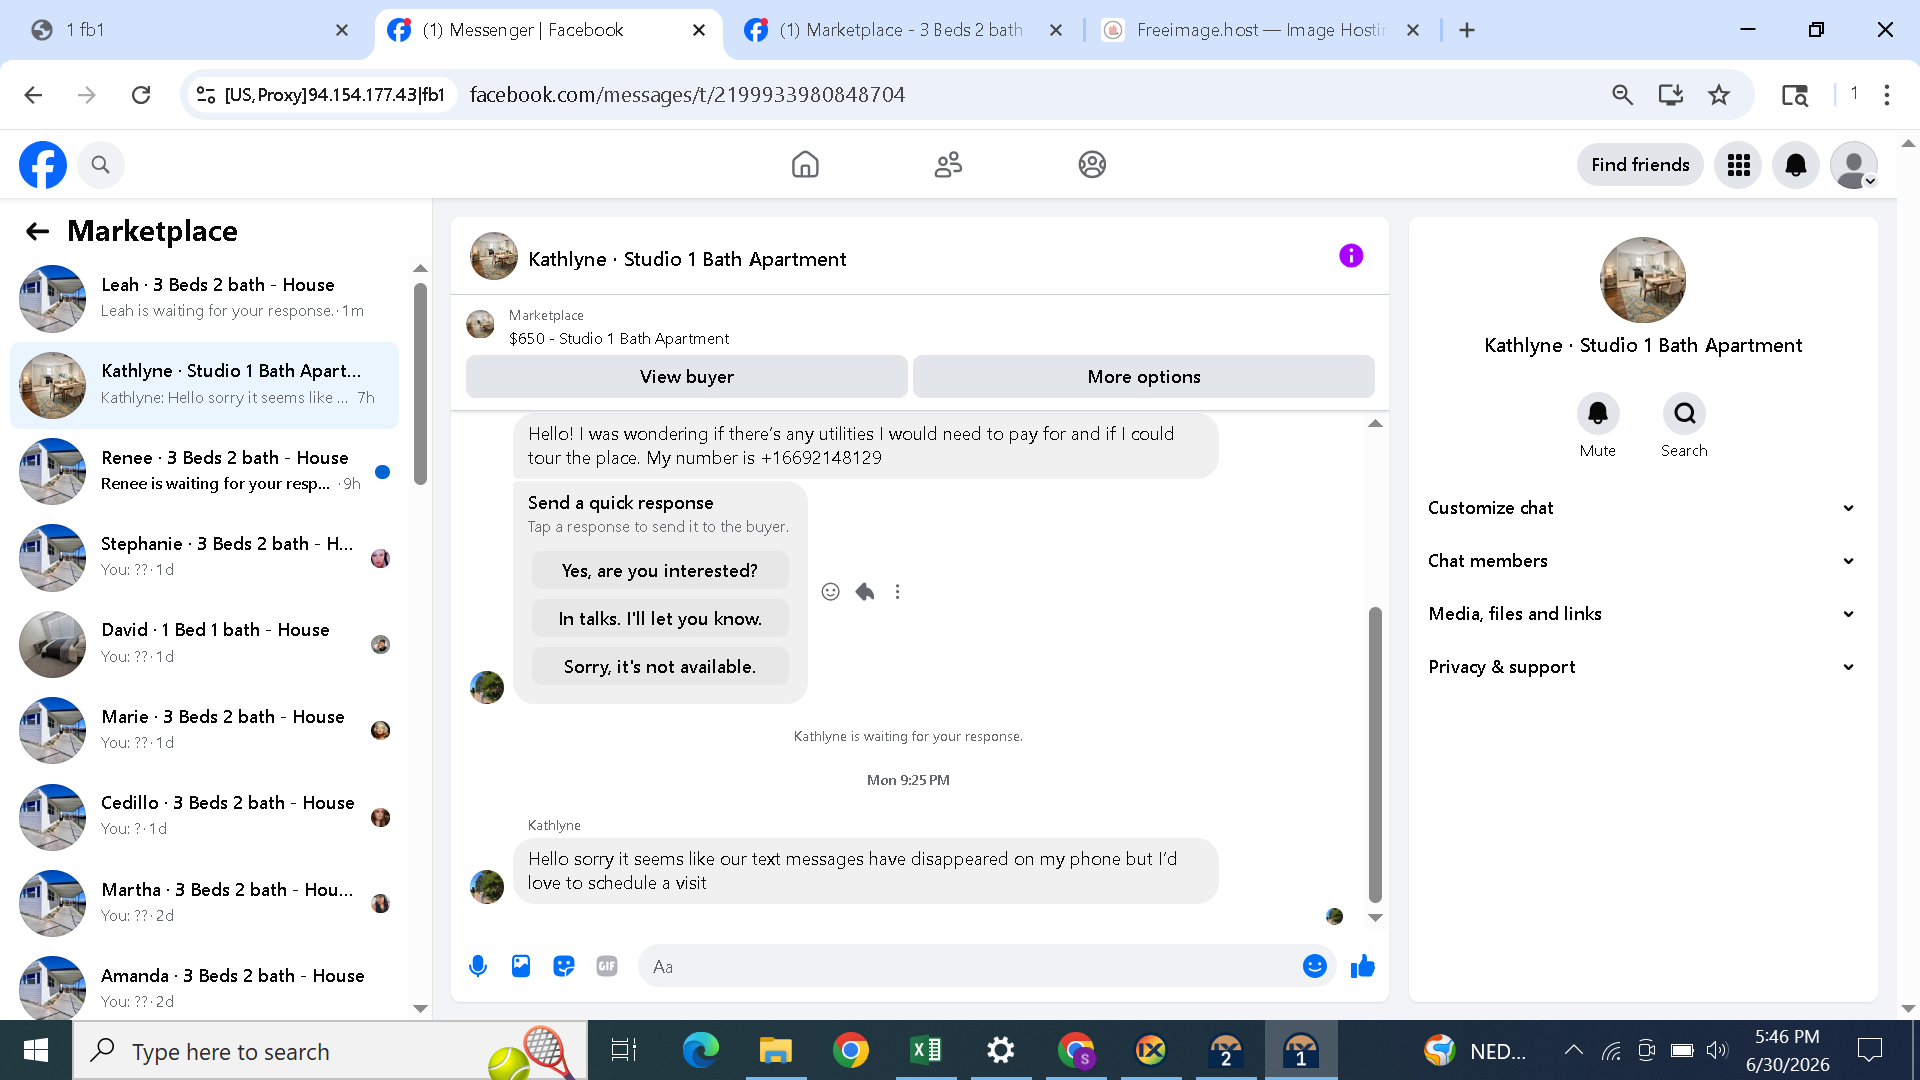1920x1080 pixels.
Task: Open Windows Settings from the taskbar
Action: (x=1000, y=1051)
